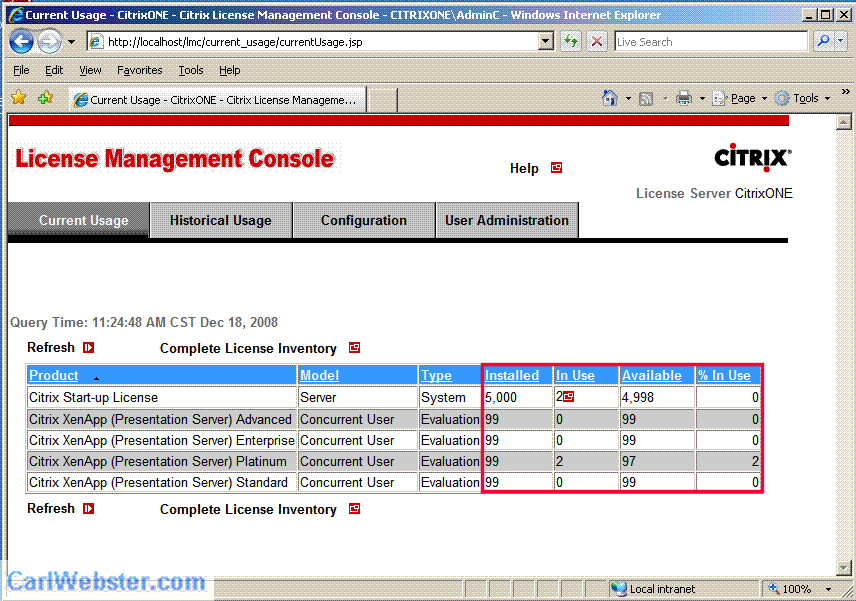Click the XenApp Enterprise product cell
Viewport: 856px width, 601px height.
point(162,440)
